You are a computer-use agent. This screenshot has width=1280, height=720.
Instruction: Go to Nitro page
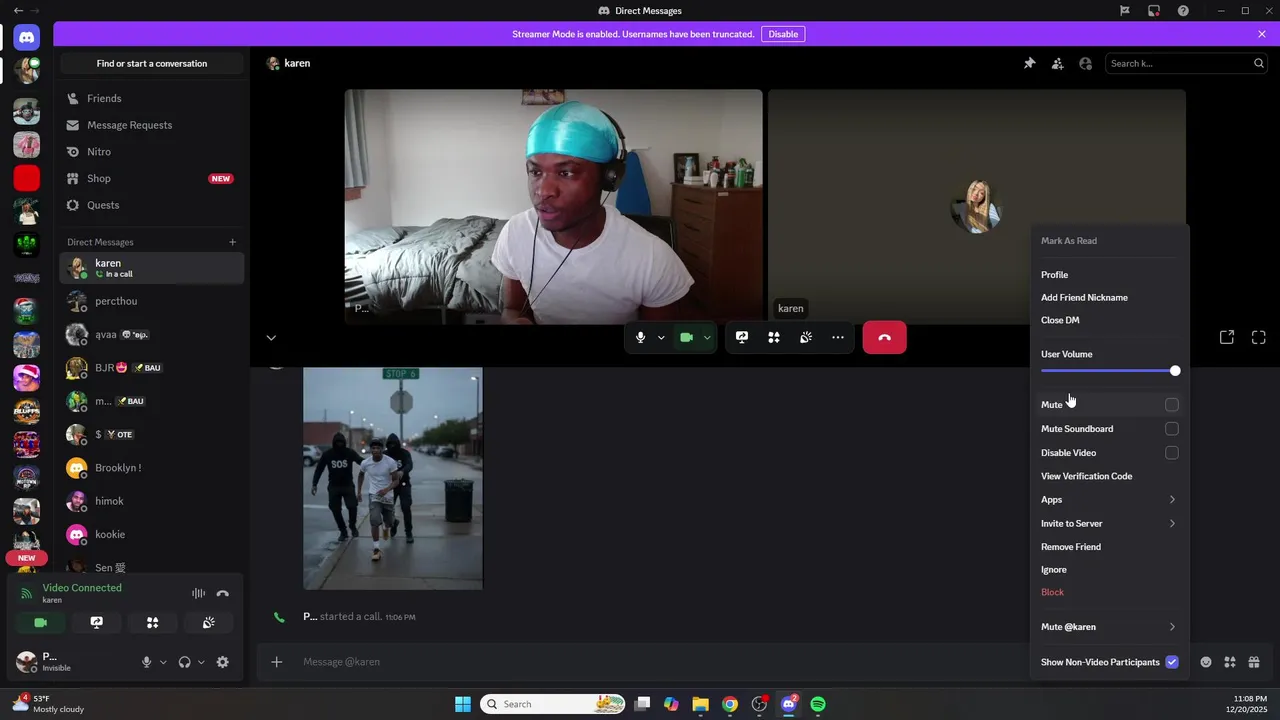coord(151,152)
